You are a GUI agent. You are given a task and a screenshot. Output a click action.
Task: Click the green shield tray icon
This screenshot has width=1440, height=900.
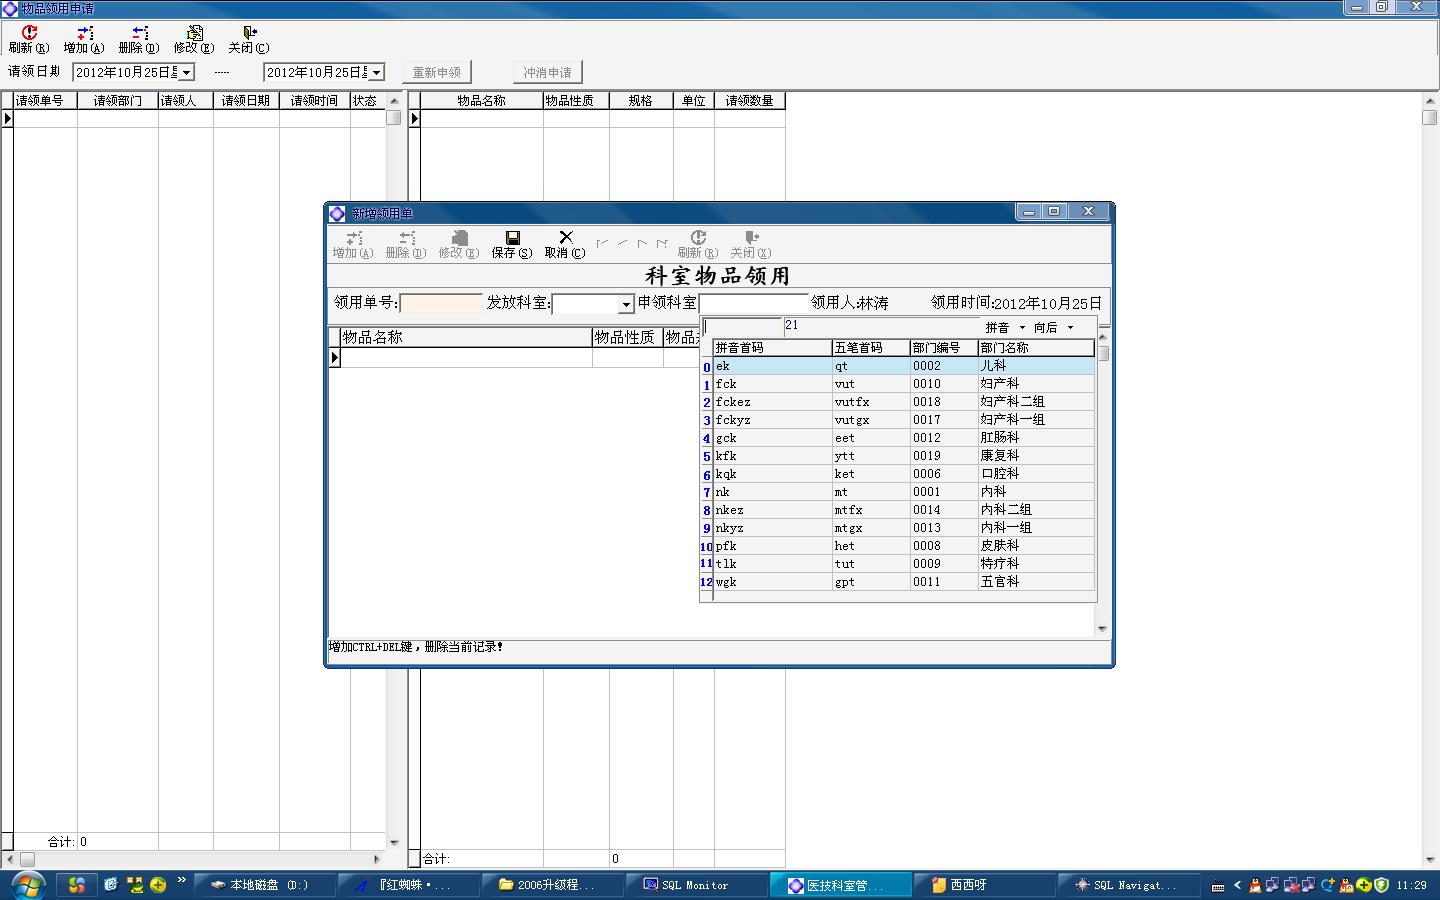(x=1381, y=885)
